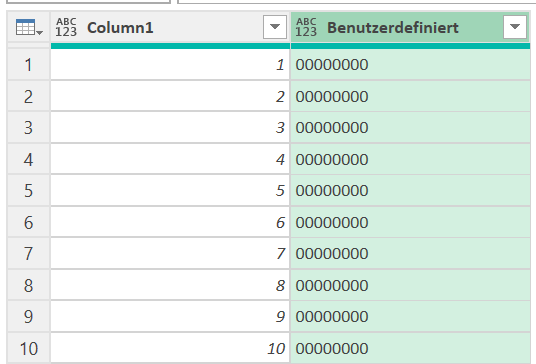Click Column1 cell with value 4
This screenshot has height=364, width=536.
pyautogui.click(x=170, y=159)
